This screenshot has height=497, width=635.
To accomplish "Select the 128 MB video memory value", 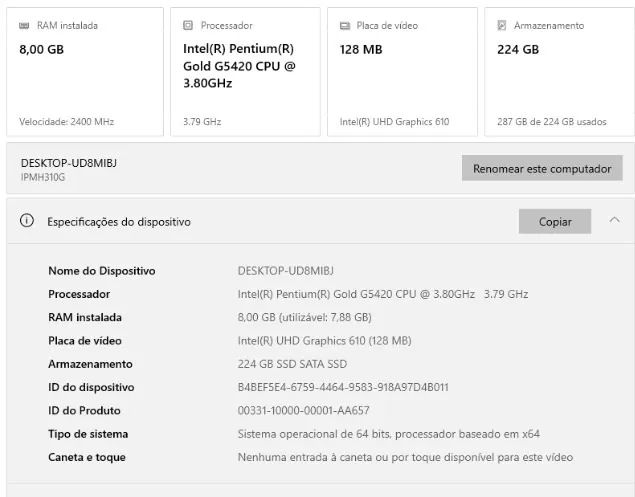I will (361, 49).
